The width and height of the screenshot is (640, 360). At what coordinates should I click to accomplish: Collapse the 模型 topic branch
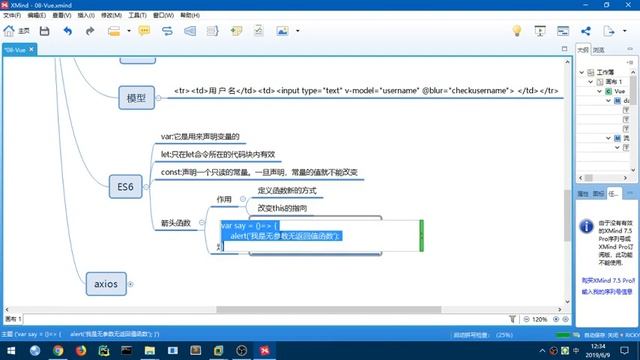point(158,98)
